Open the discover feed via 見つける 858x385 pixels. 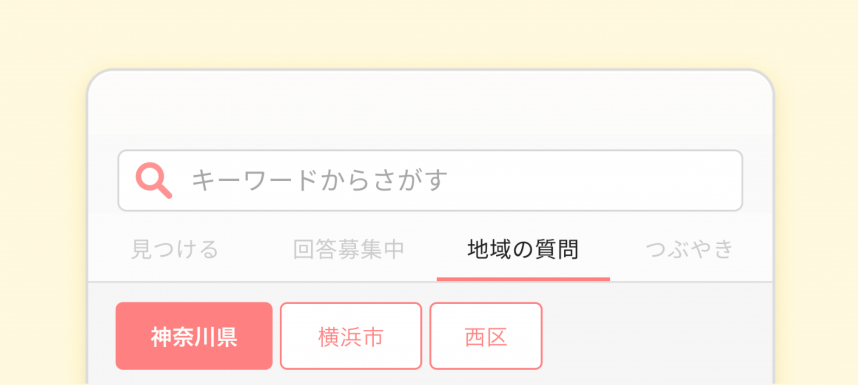point(175,249)
